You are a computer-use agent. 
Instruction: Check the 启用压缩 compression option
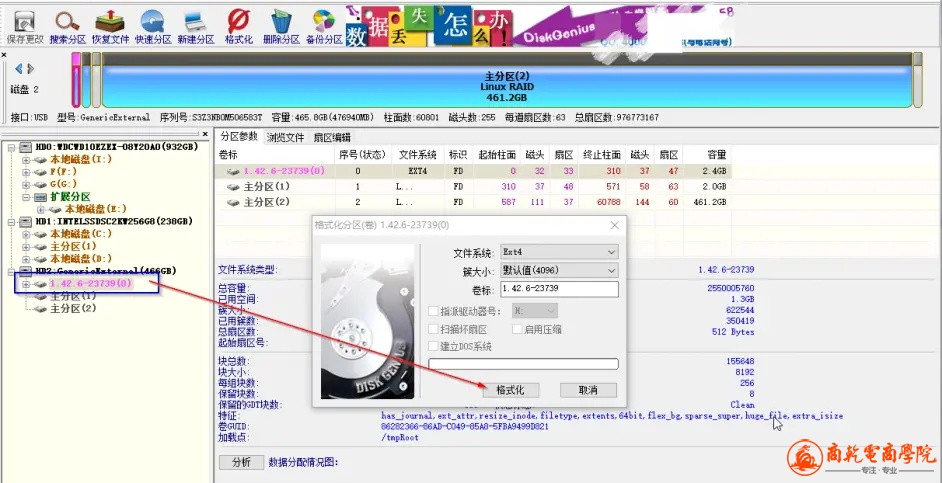pyautogui.click(x=518, y=329)
